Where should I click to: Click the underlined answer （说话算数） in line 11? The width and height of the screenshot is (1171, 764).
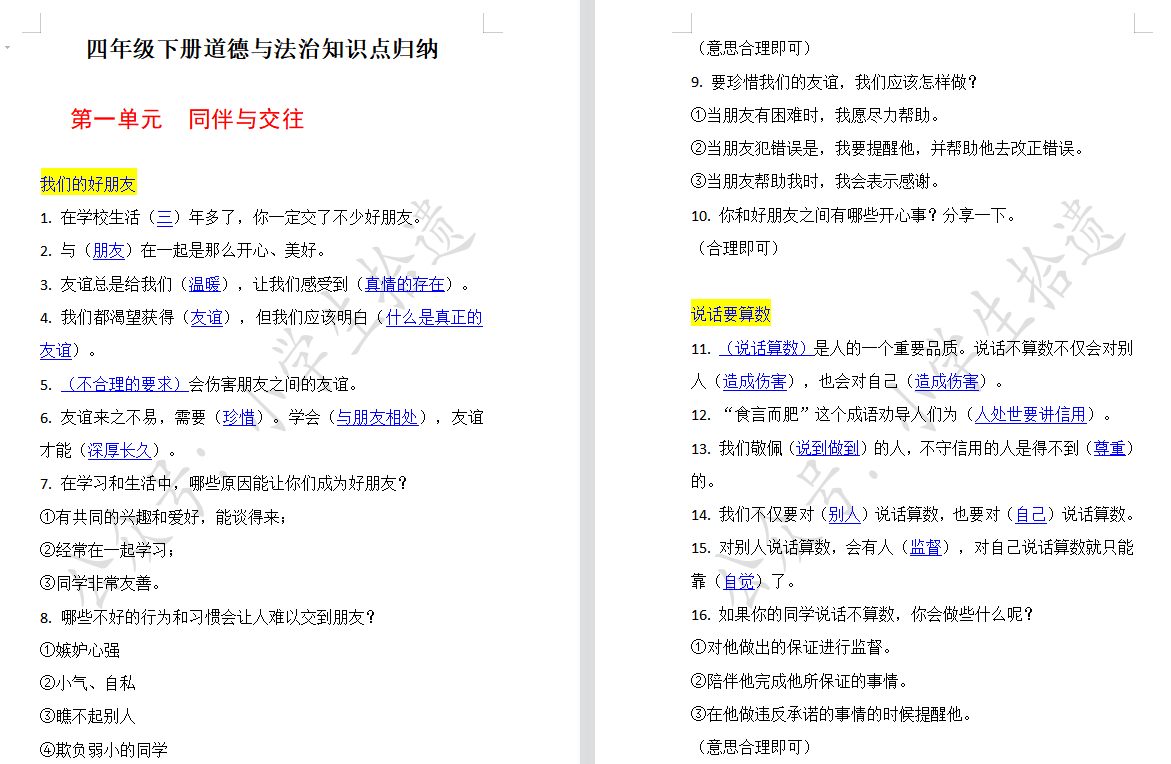(765, 348)
